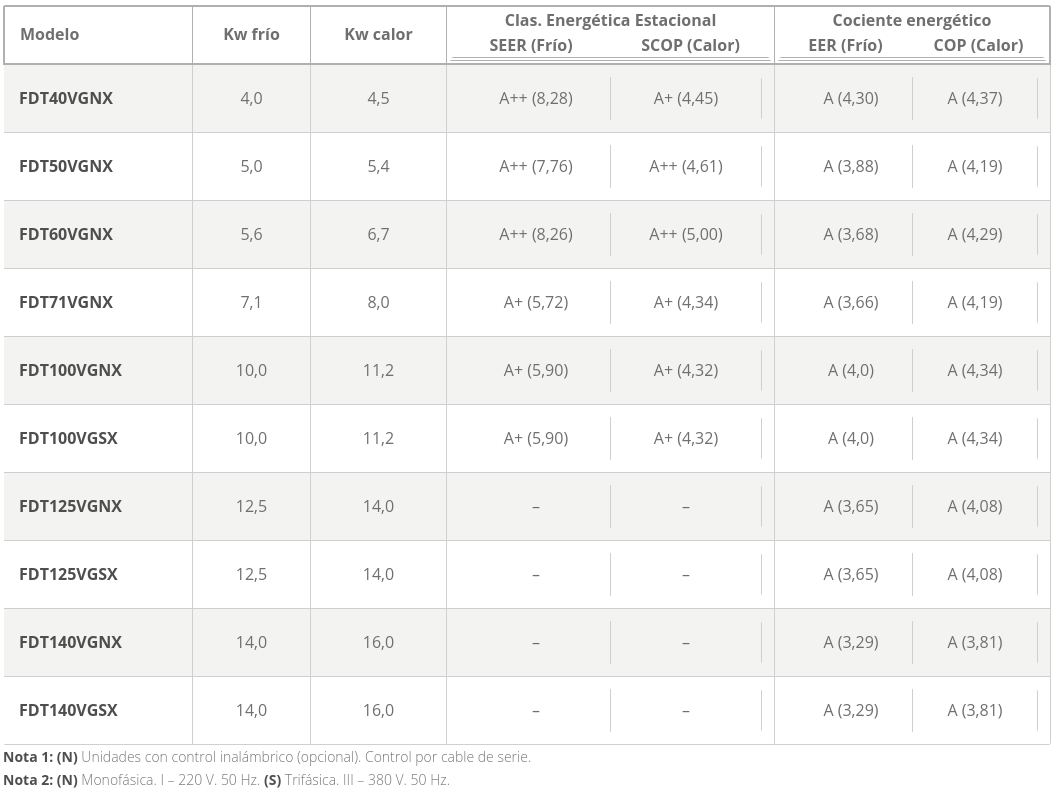Select the FDT140VGSX model name
Image resolution: width=1059 pixels, height=793 pixels.
[x=68, y=711]
